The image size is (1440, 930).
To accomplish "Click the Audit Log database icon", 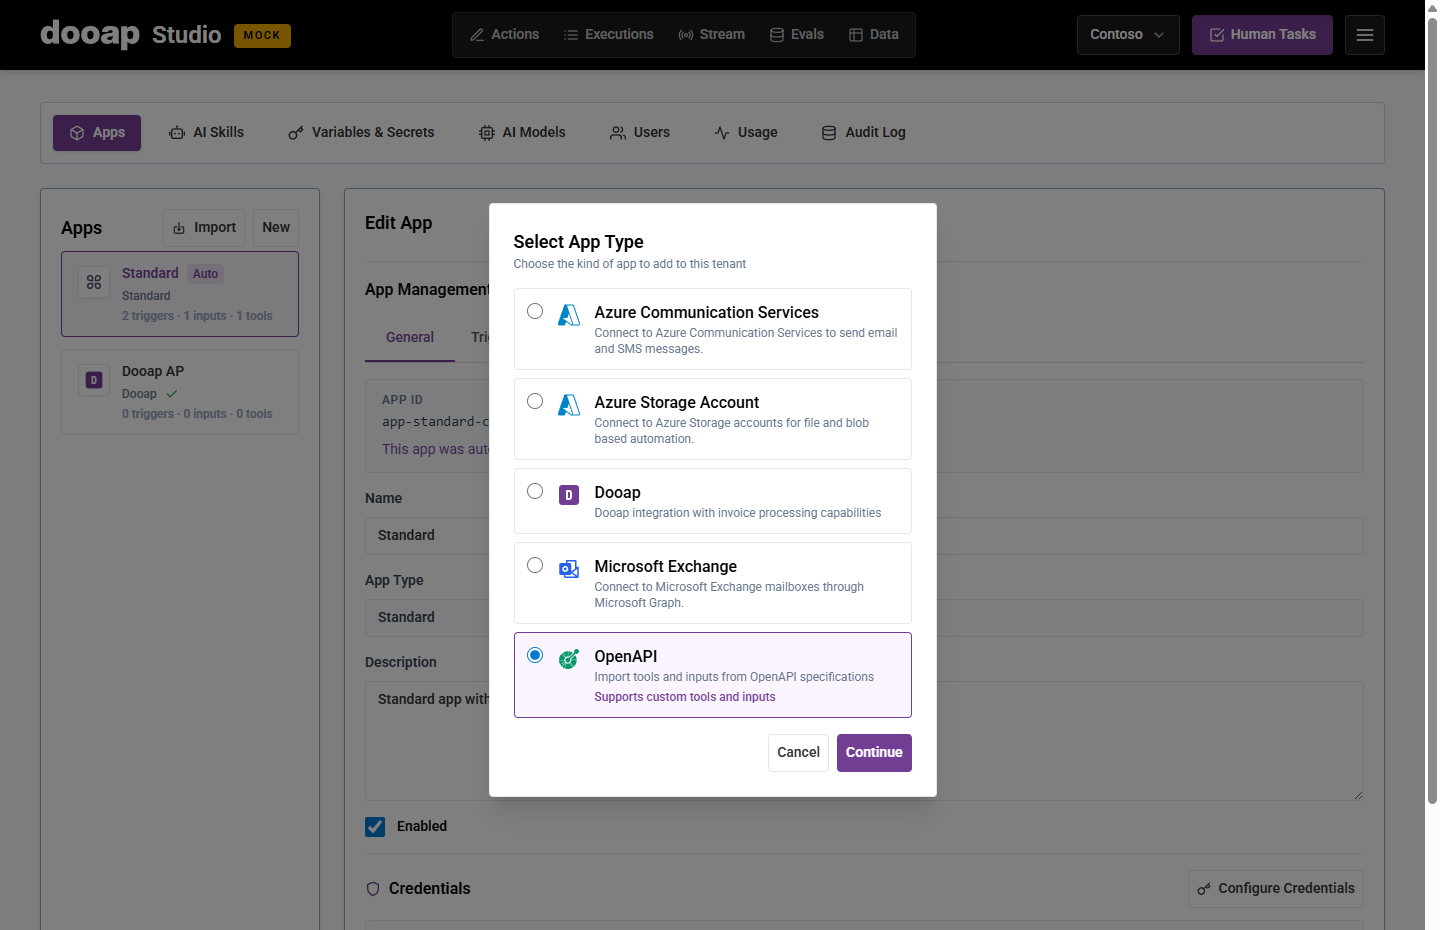I will 829,133.
